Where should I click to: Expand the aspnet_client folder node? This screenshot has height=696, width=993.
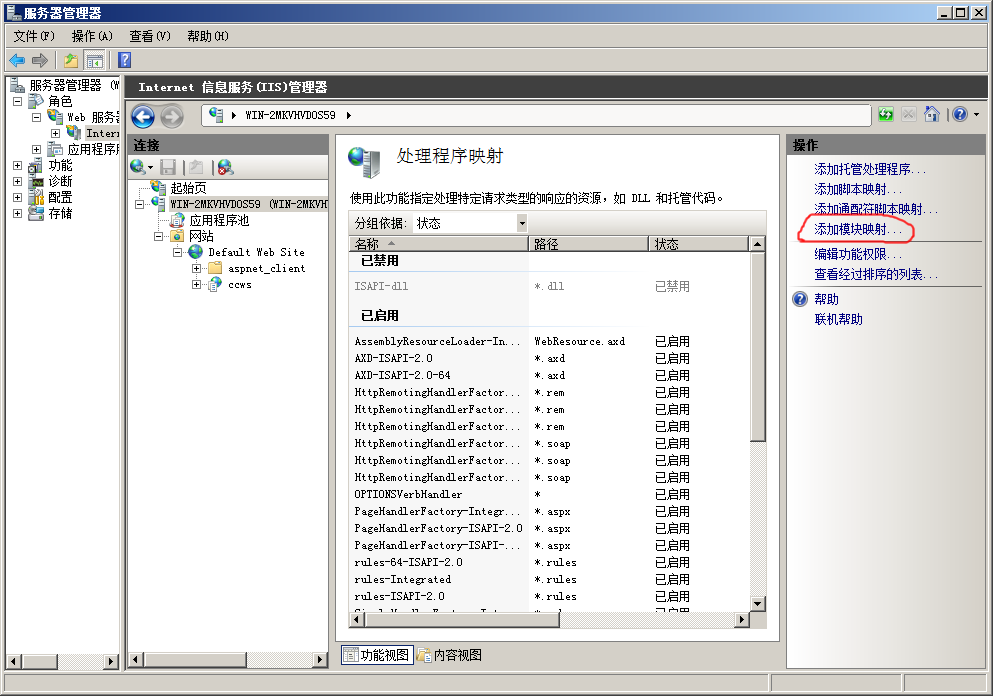(x=197, y=268)
